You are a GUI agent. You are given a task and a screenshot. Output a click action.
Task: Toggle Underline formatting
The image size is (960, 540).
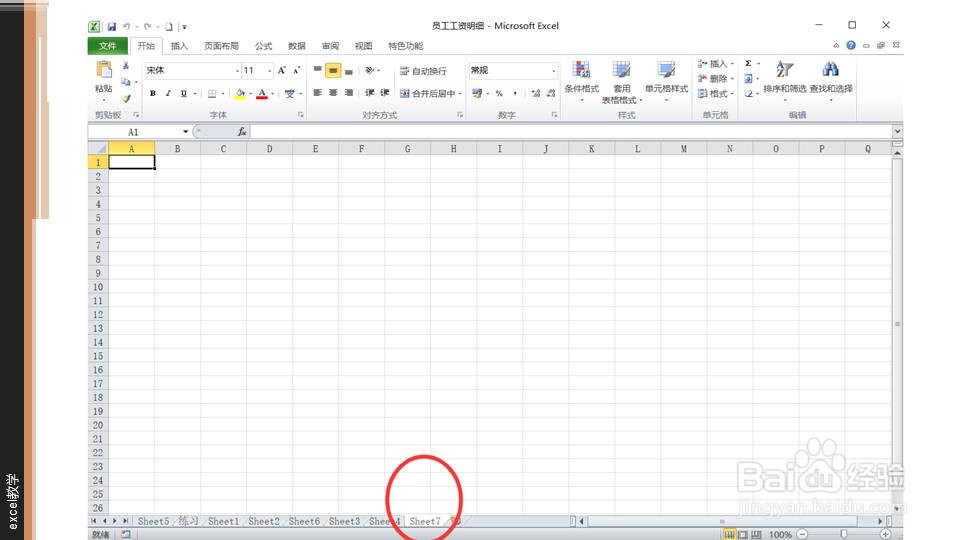(184, 93)
